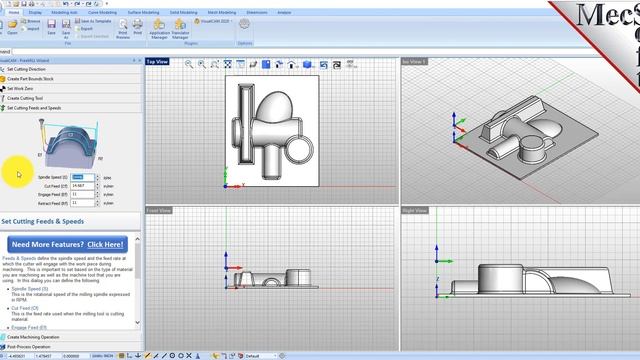Click the Need More Features Click Here banner
Viewport: 640px width, 360px height.
pos(67,244)
